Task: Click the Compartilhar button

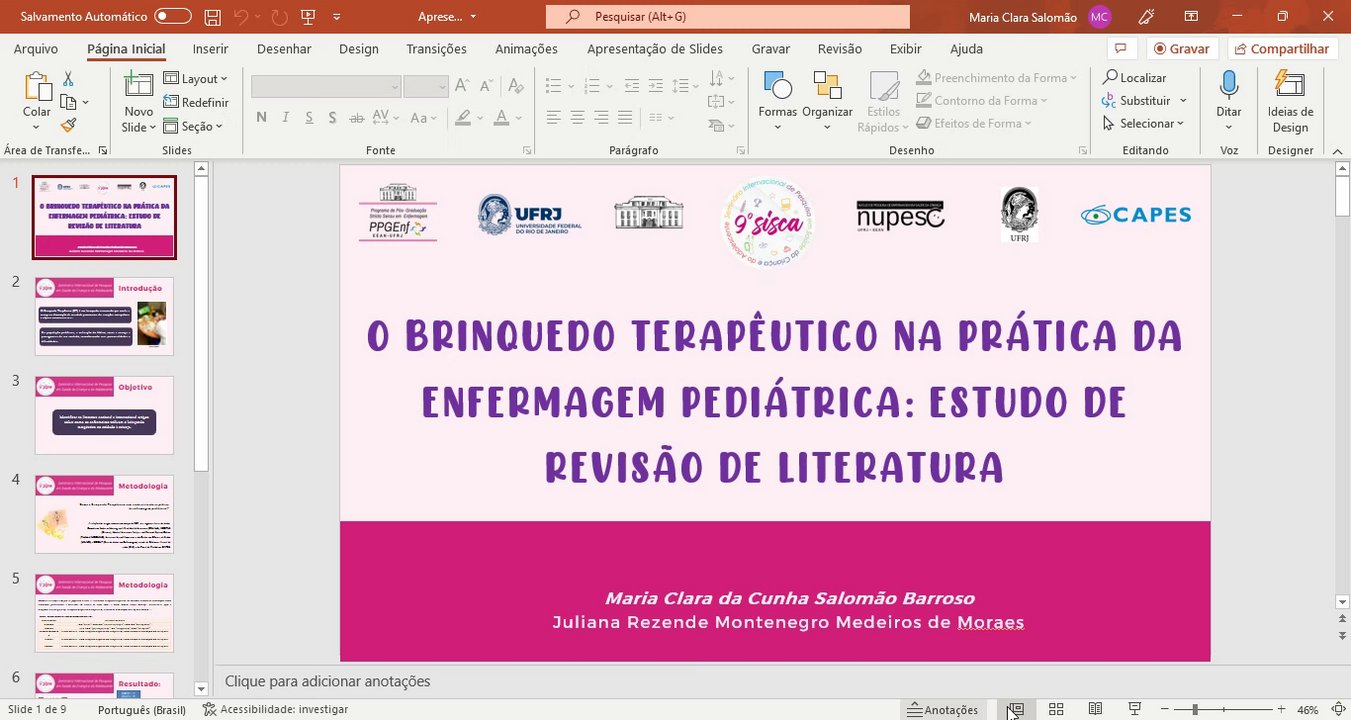Action: [x=1281, y=48]
